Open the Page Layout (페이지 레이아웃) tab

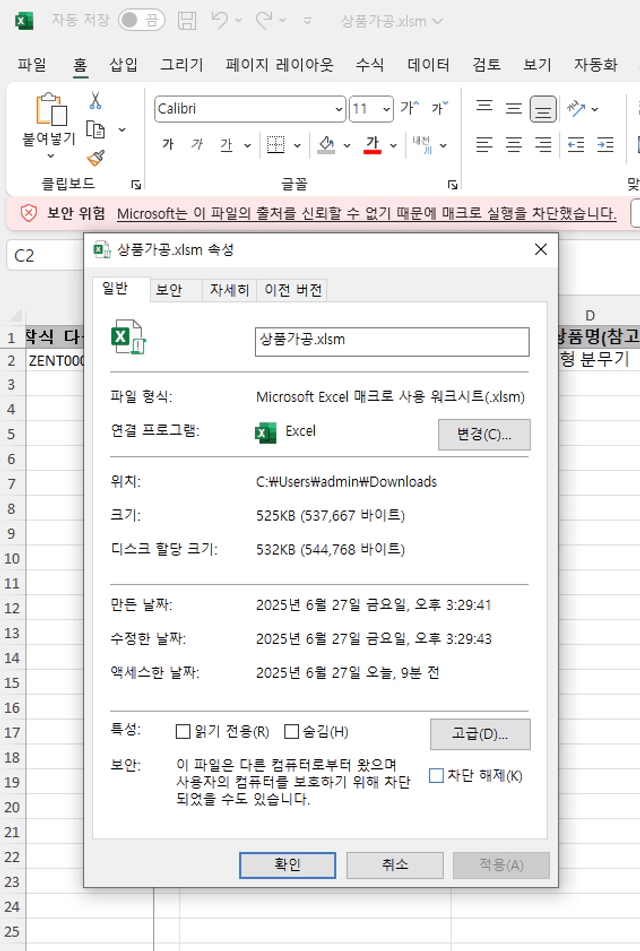[x=280, y=64]
